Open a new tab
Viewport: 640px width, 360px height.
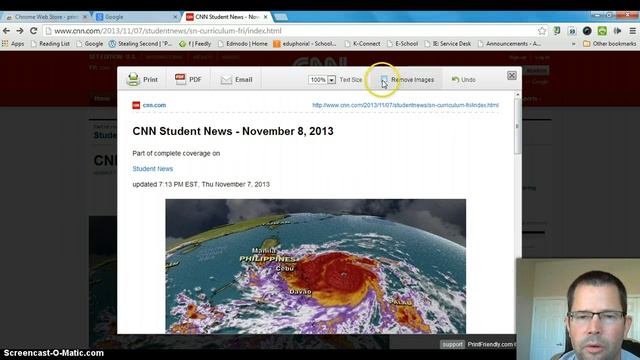[x=281, y=17]
